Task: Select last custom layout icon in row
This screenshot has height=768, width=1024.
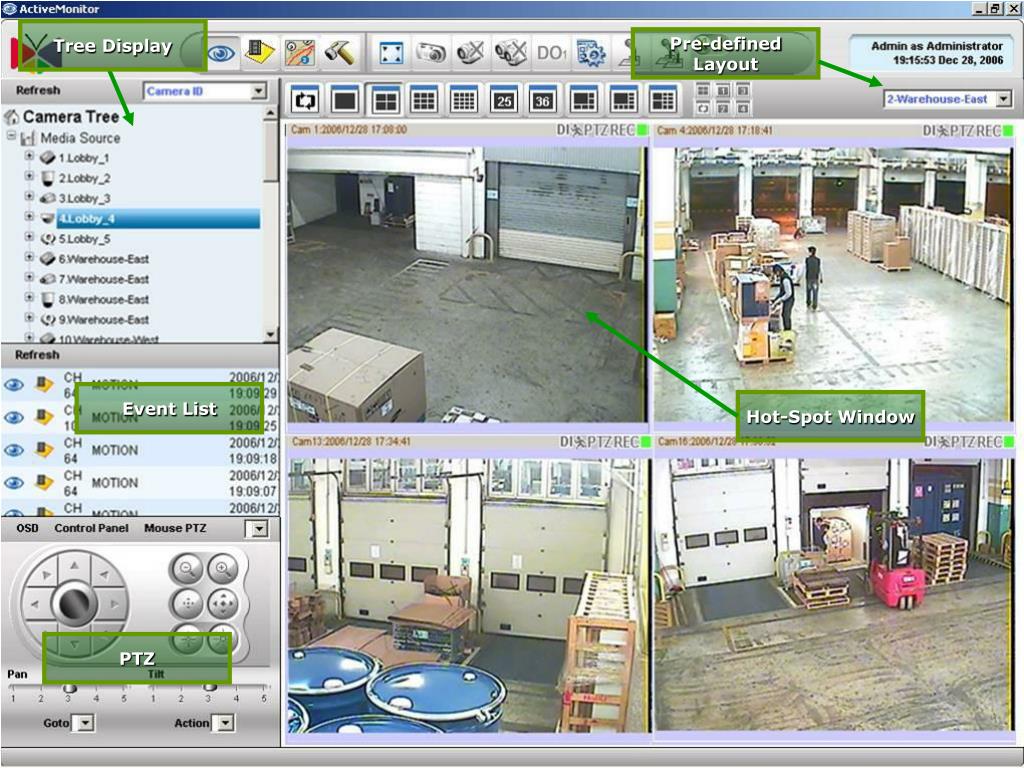Action: pos(663,100)
